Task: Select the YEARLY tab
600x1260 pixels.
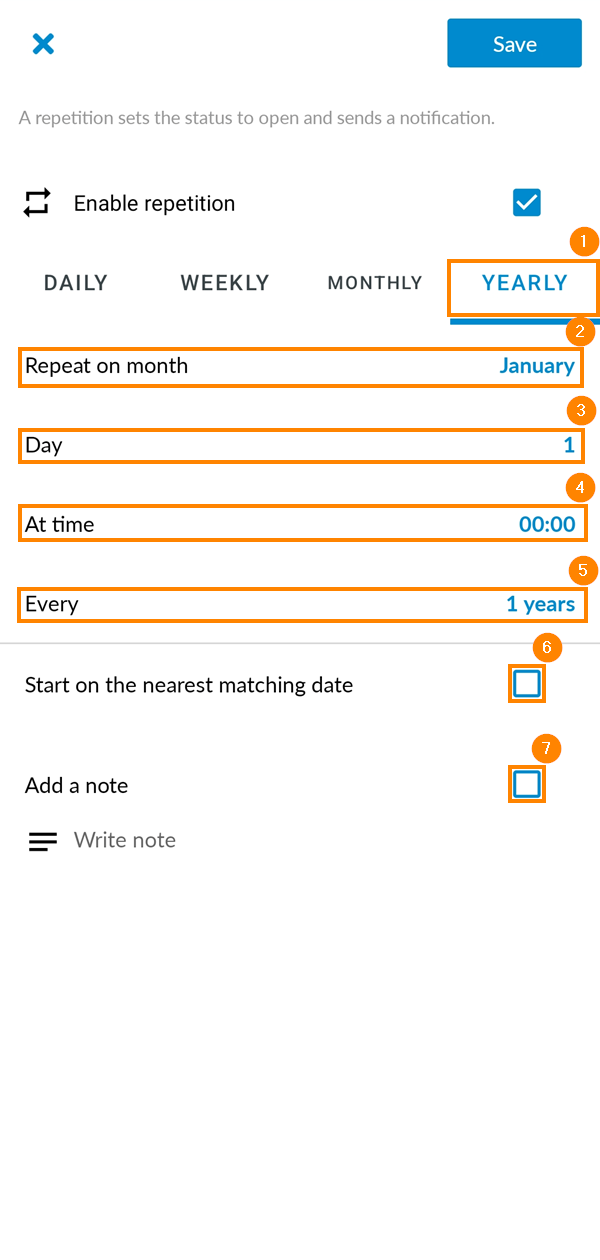Action: 523,283
